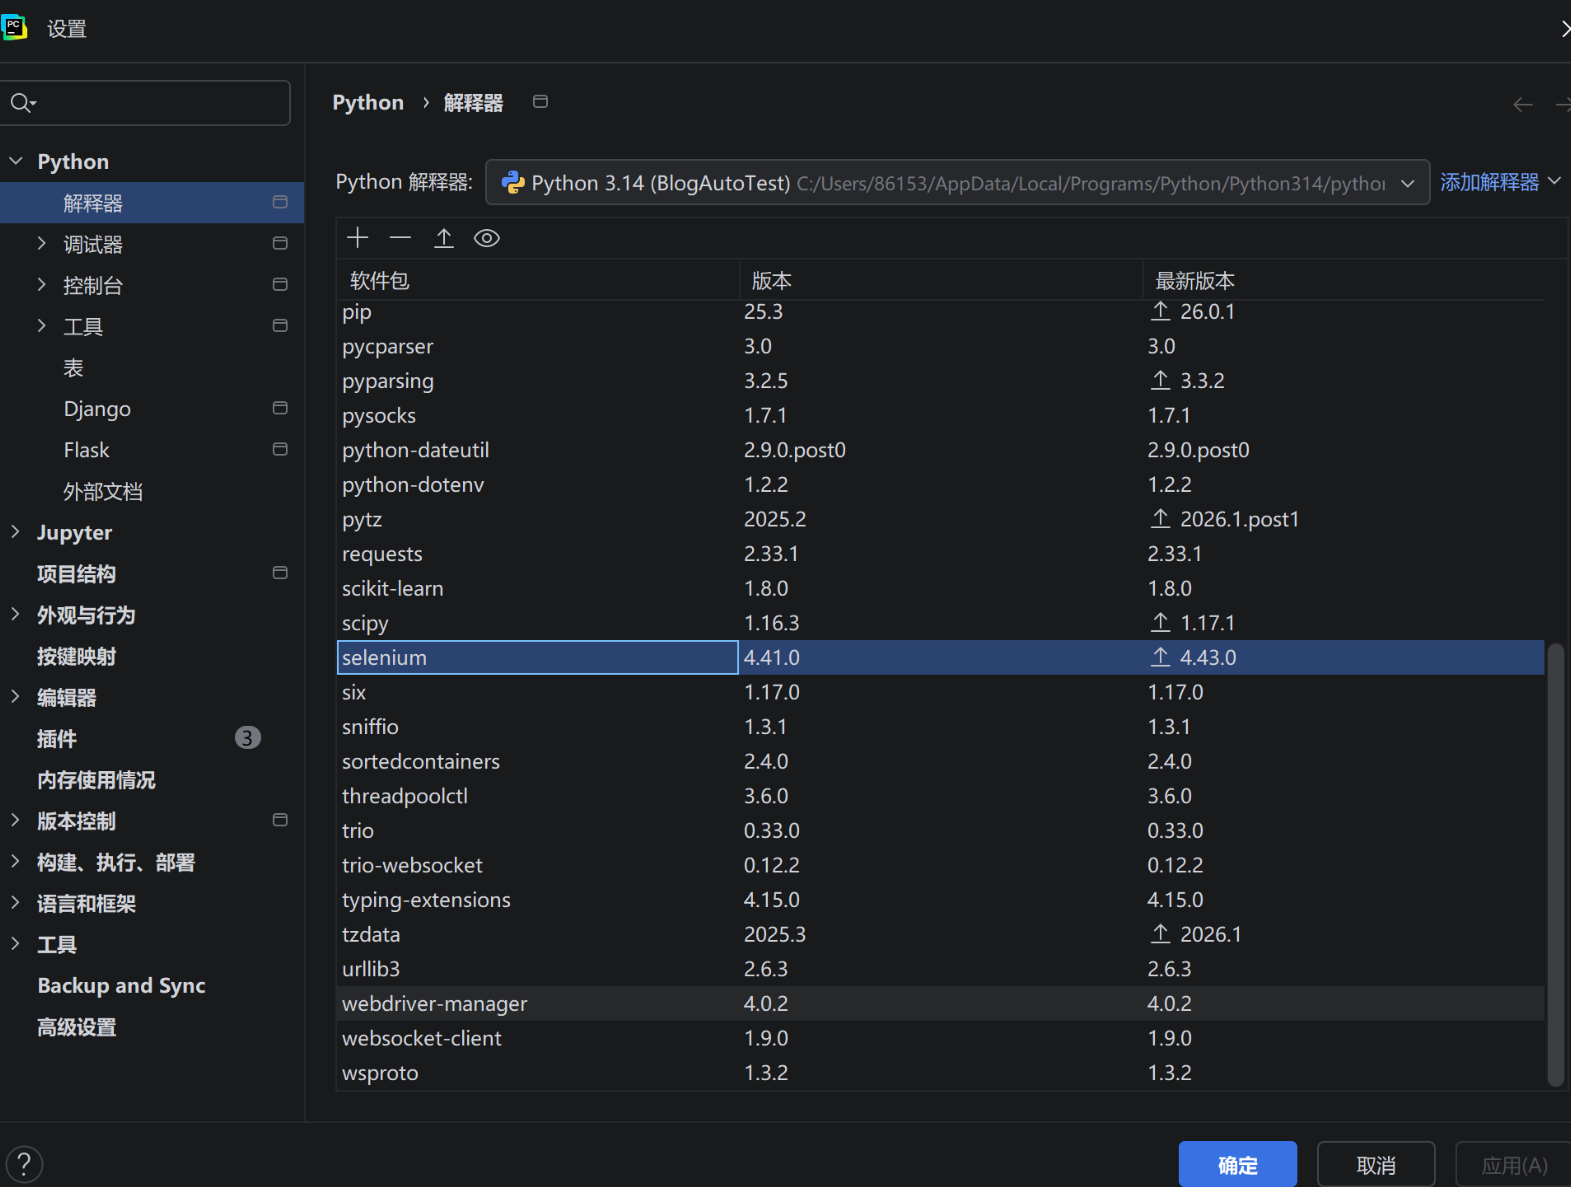Expand the 外观与行为 section
1571x1187 pixels.
pos(16,614)
